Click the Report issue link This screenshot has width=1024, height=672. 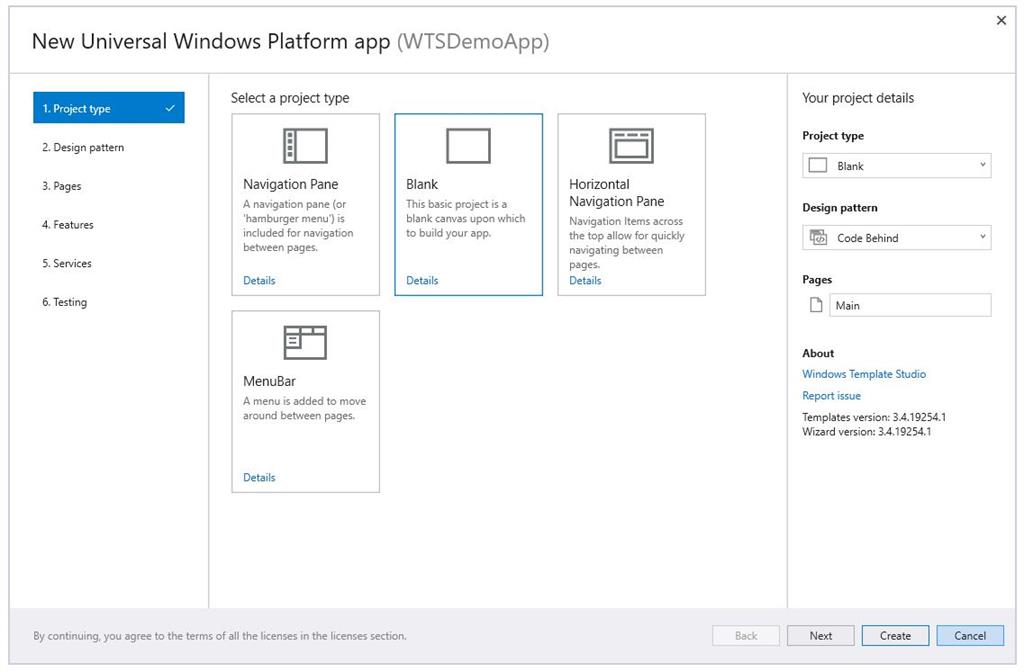tap(831, 395)
